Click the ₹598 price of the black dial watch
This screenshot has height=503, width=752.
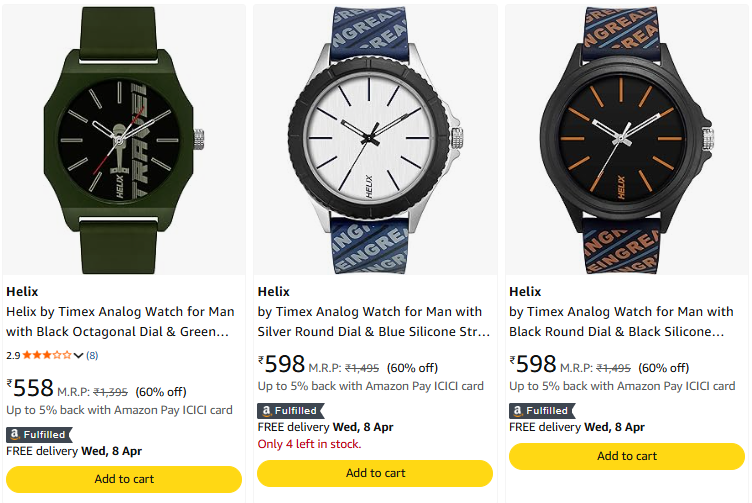[533, 364]
